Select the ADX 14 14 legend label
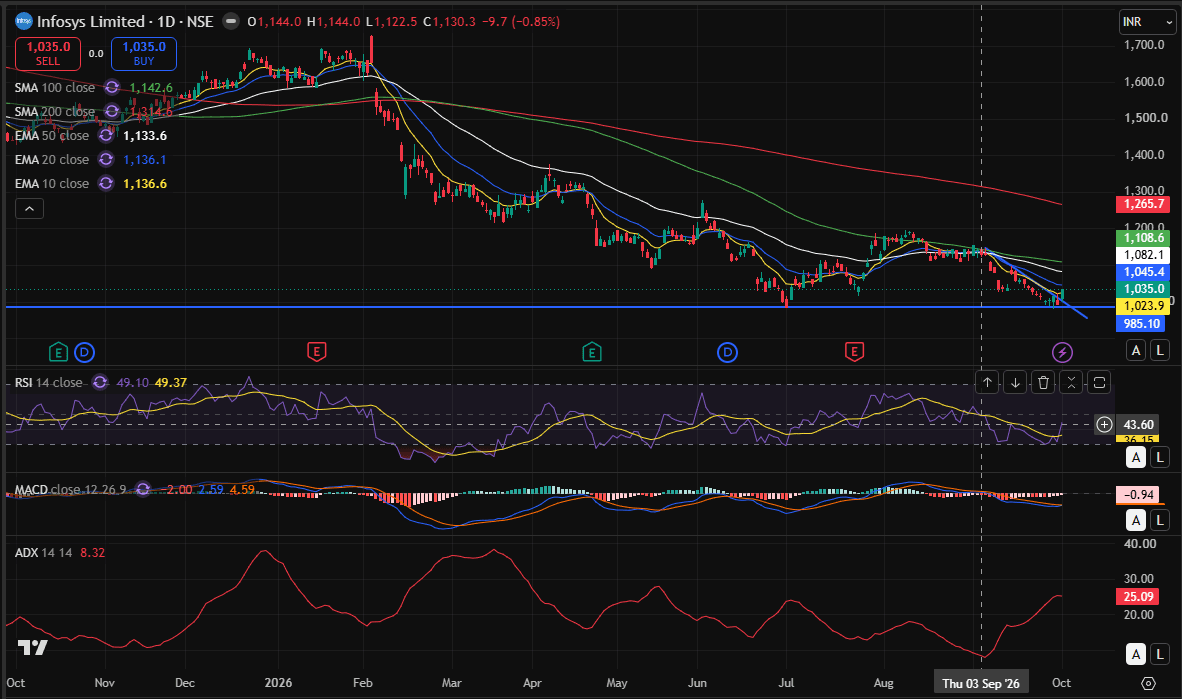 [x=44, y=553]
